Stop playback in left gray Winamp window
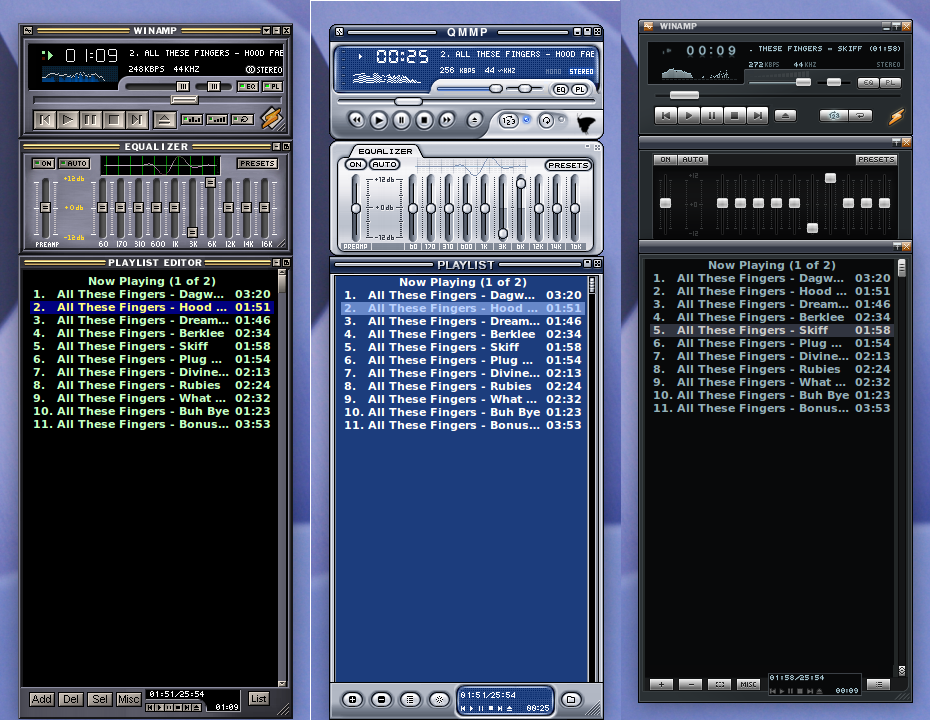 (x=113, y=120)
